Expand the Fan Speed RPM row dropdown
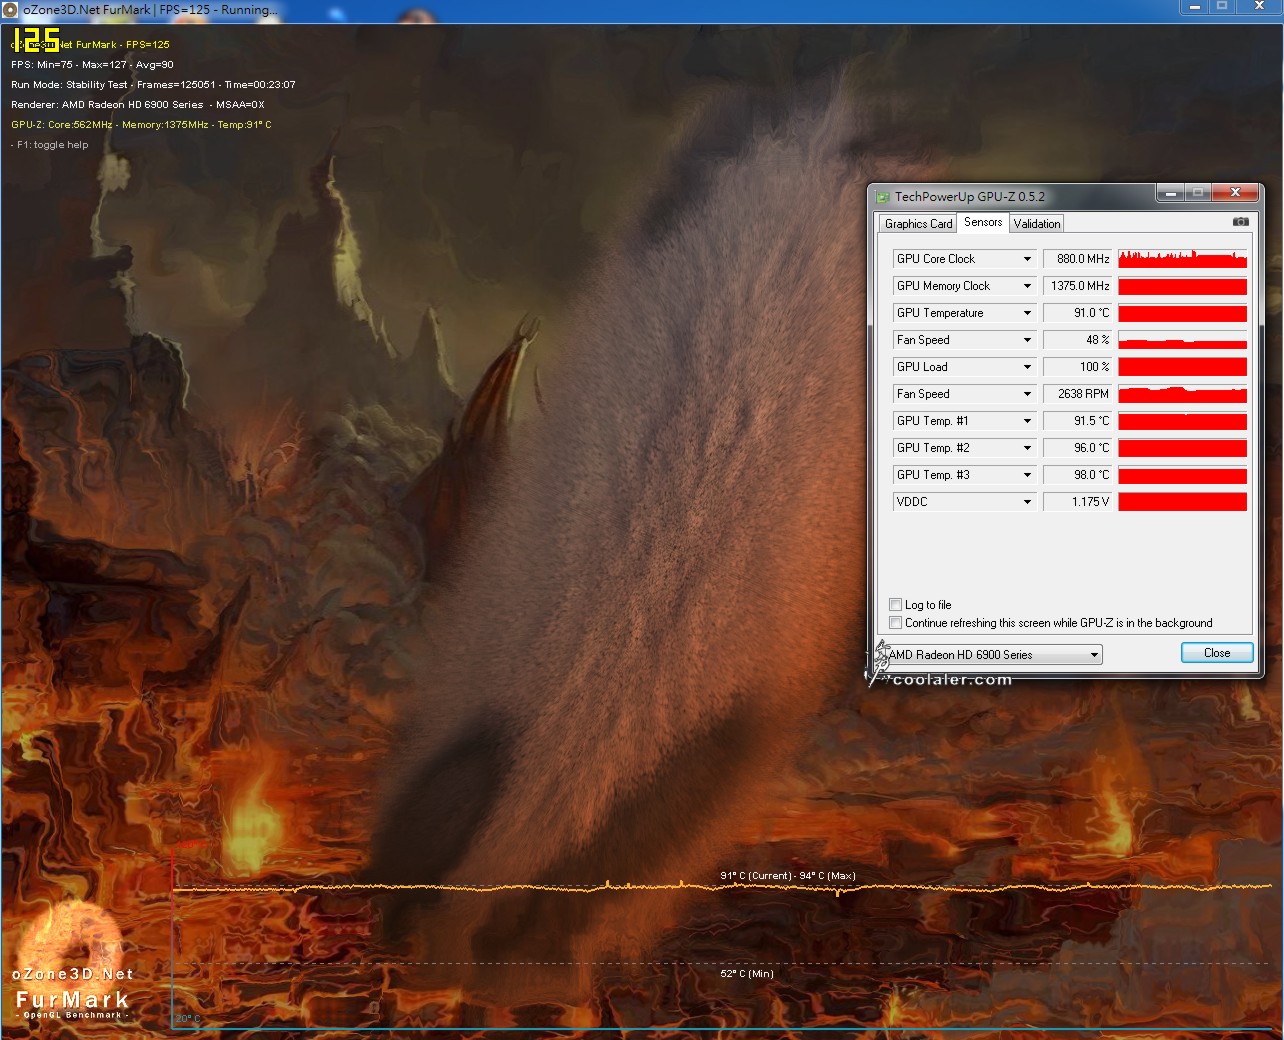1284x1040 pixels. pyautogui.click(x=1026, y=394)
